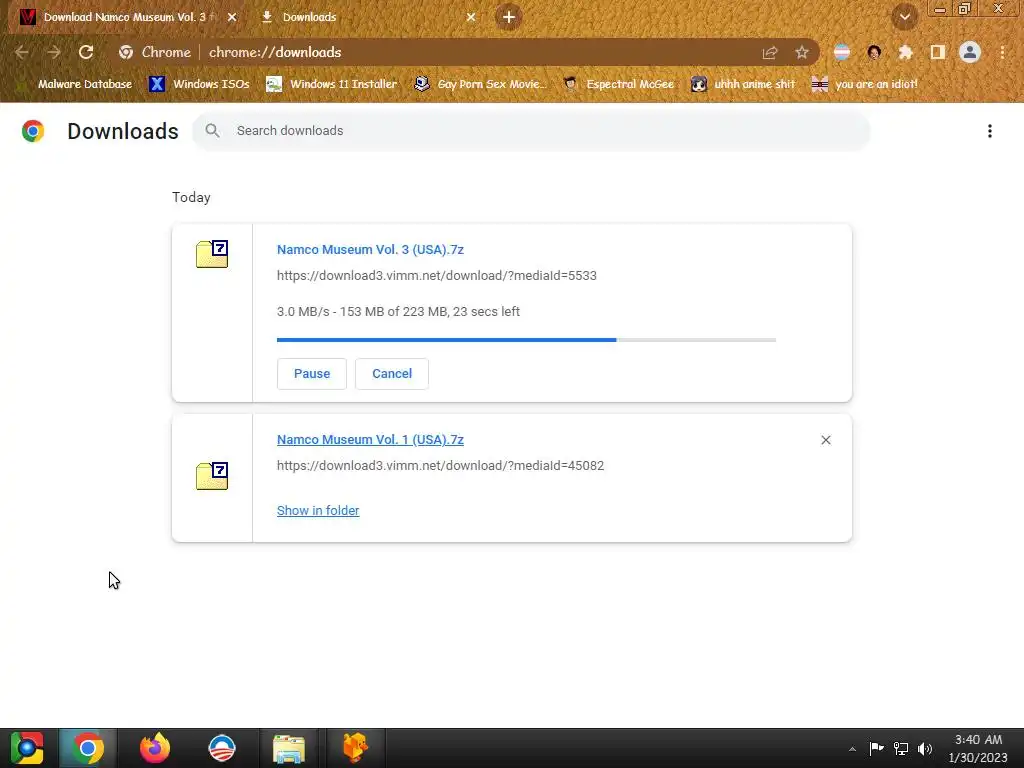Click the mediaId=45082 download URL

441,466
